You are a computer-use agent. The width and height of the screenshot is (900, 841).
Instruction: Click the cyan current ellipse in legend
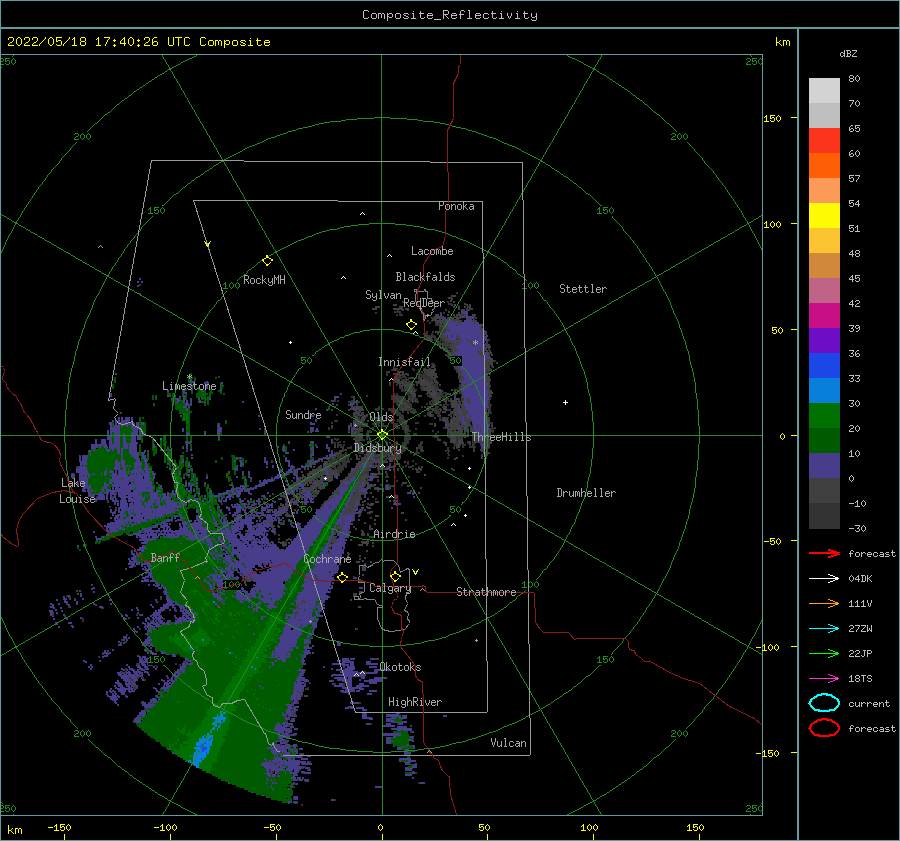coord(824,703)
